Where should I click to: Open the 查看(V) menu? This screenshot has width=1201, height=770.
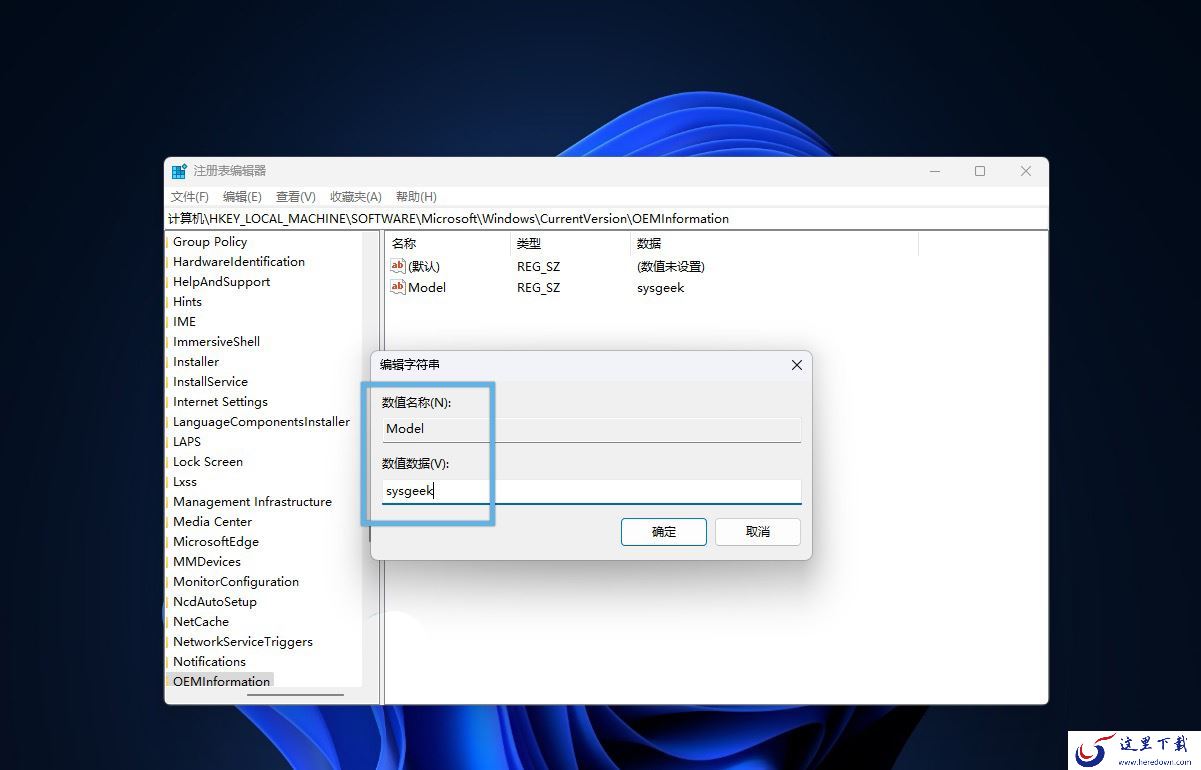tap(296, 197)
